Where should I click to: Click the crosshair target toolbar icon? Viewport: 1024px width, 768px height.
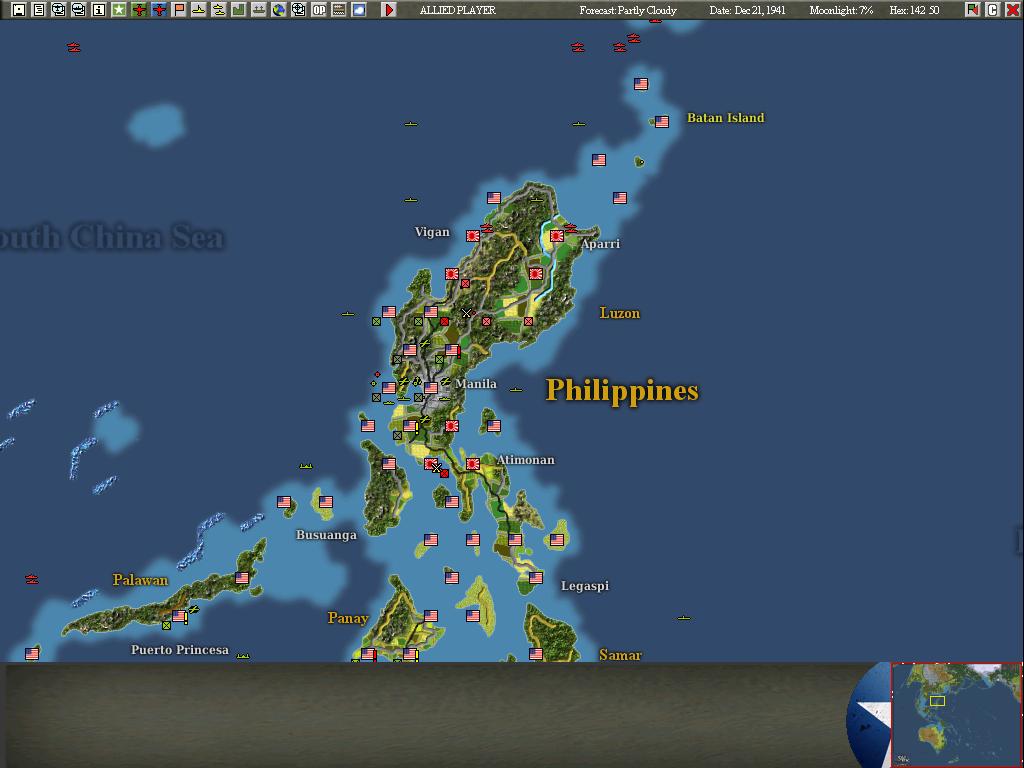click(298, 10)
